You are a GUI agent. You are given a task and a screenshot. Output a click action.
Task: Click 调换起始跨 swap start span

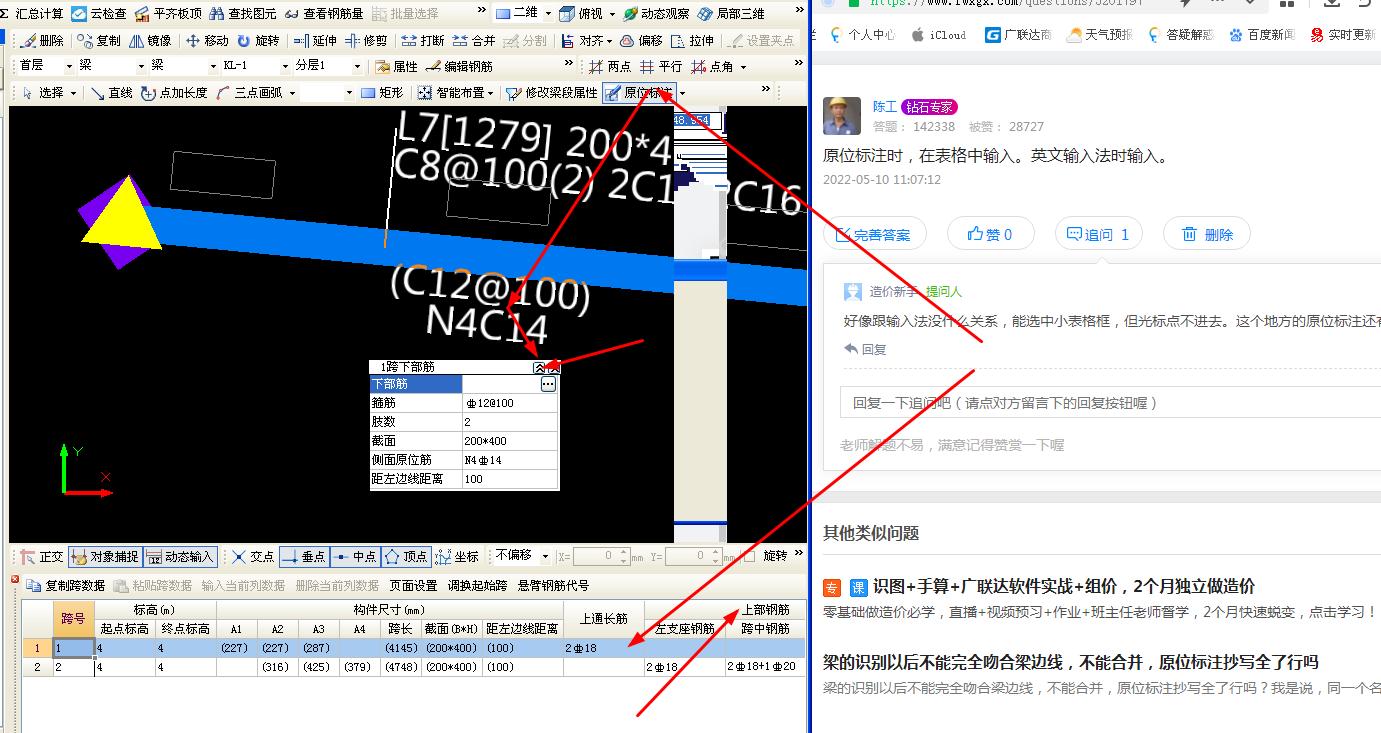tap(477, 585)
